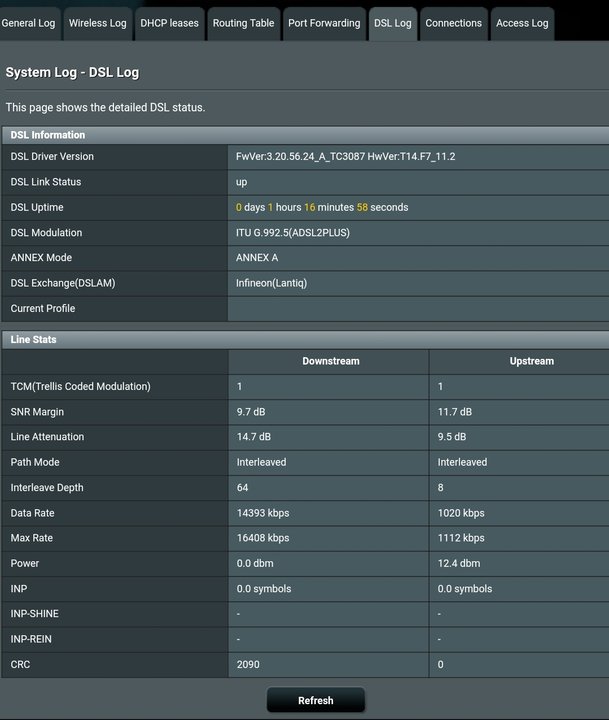609x720 pixels.
Task: Switch to the Wireless Log tab
Action: coord(97,23)
